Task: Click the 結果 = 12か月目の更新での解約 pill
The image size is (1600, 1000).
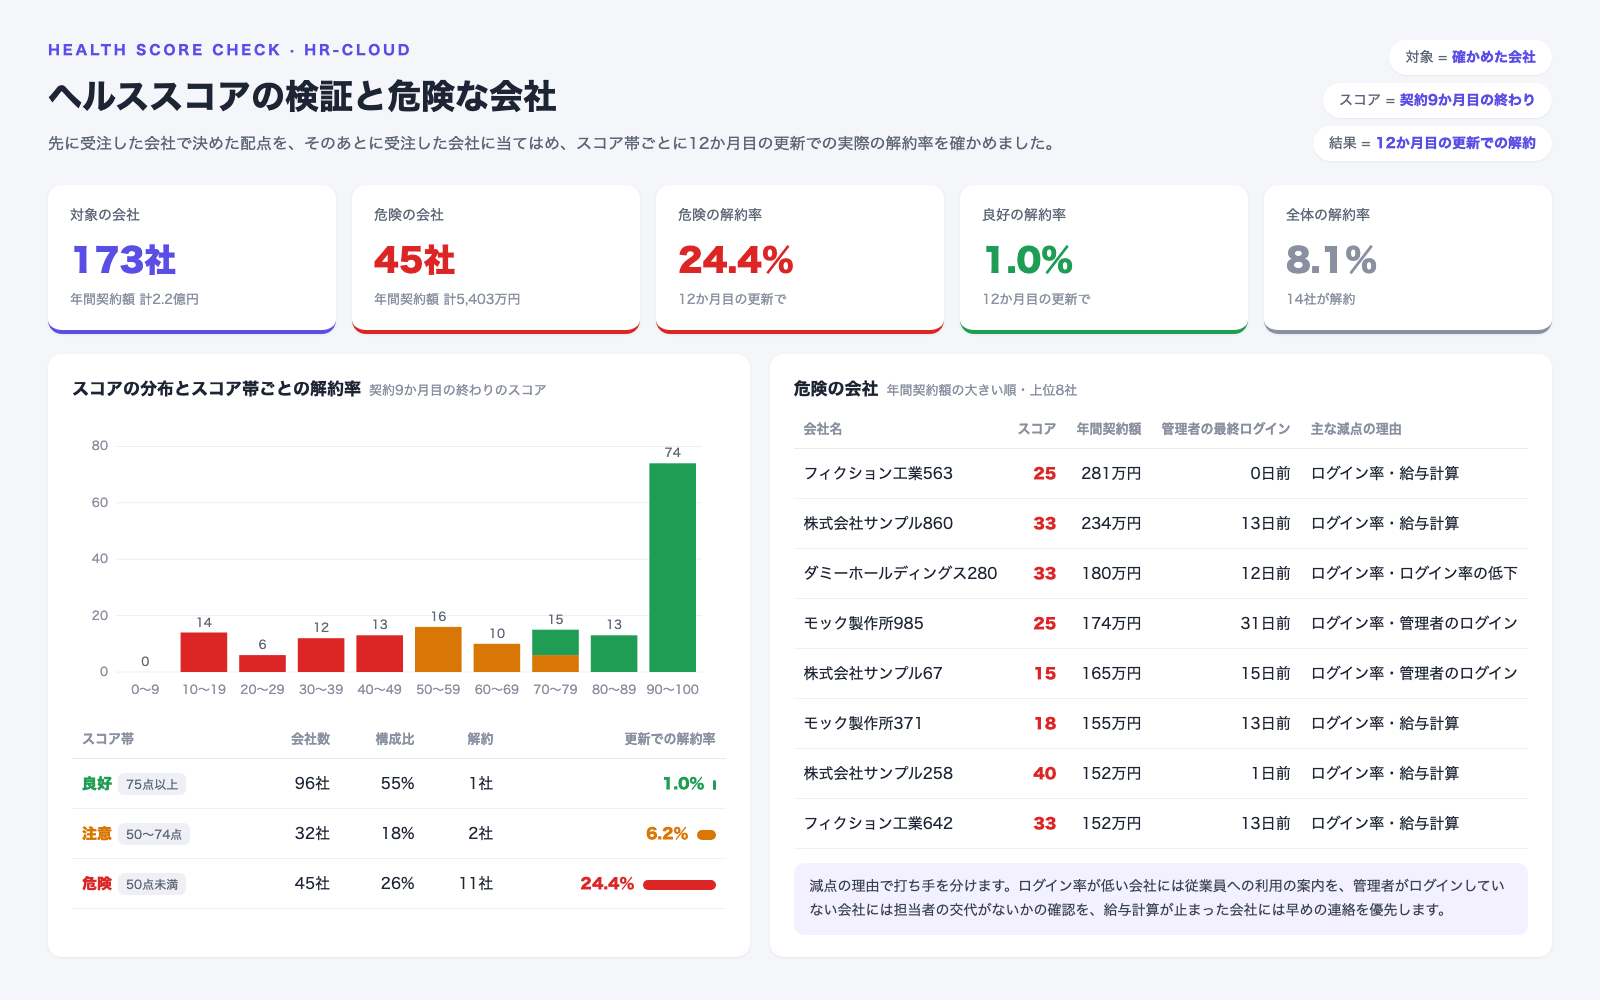Action: click(x=1432, y=143)
